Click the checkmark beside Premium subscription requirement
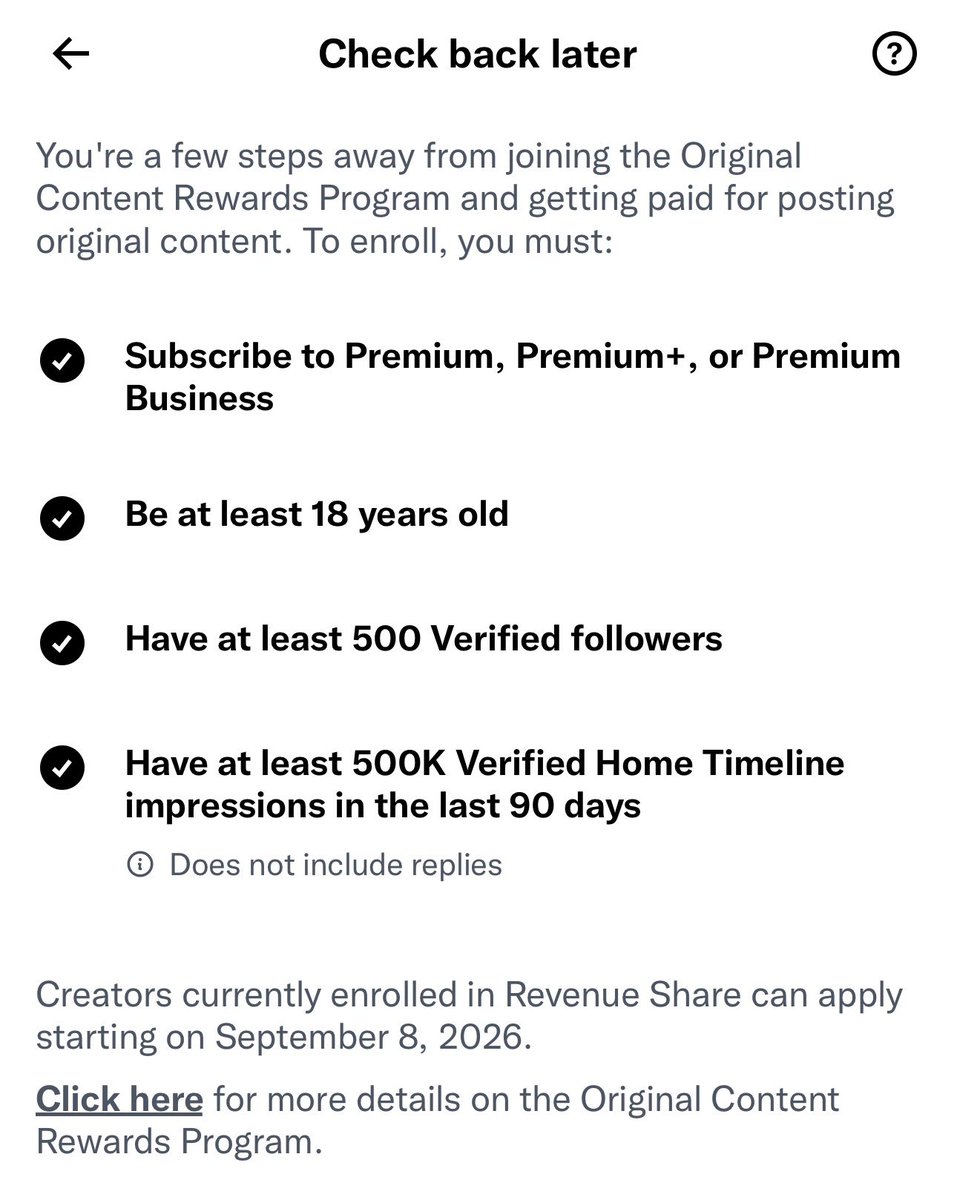The image size is (957, 1200). (62, 363)
